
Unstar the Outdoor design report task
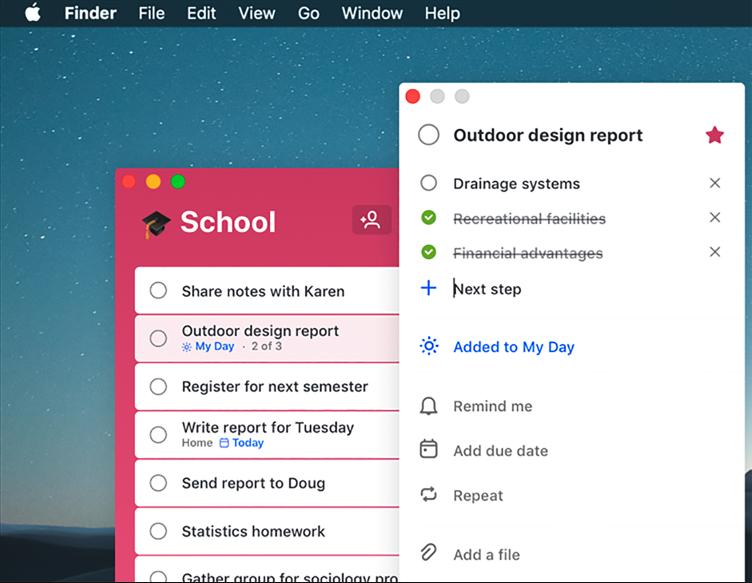715,135
